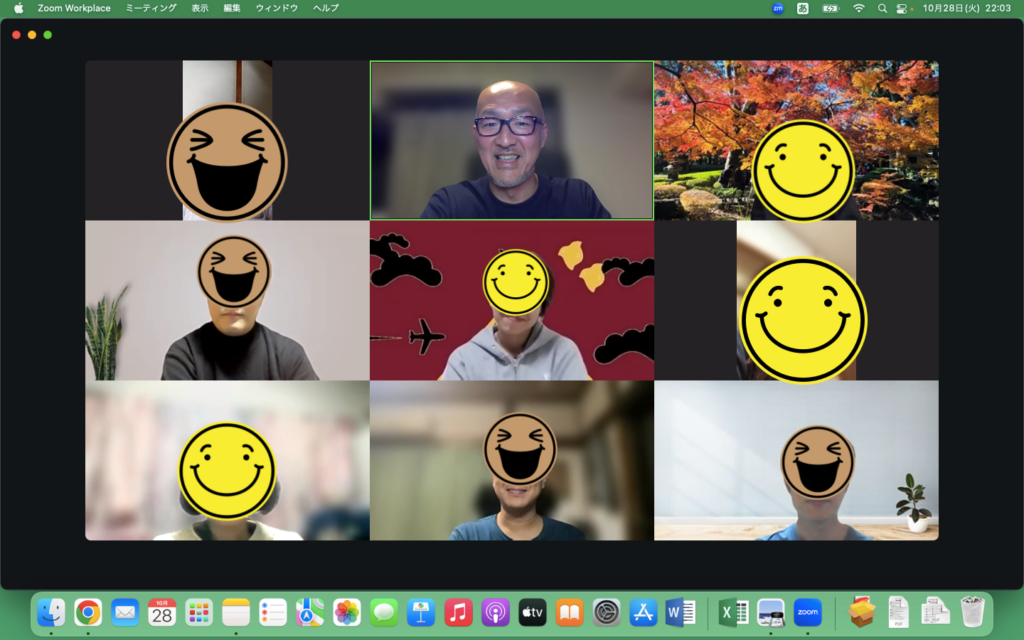Viewport: 1024px width, 640px height.
Task: Click the ウィンドウ menu item
Action: [277, 8]
